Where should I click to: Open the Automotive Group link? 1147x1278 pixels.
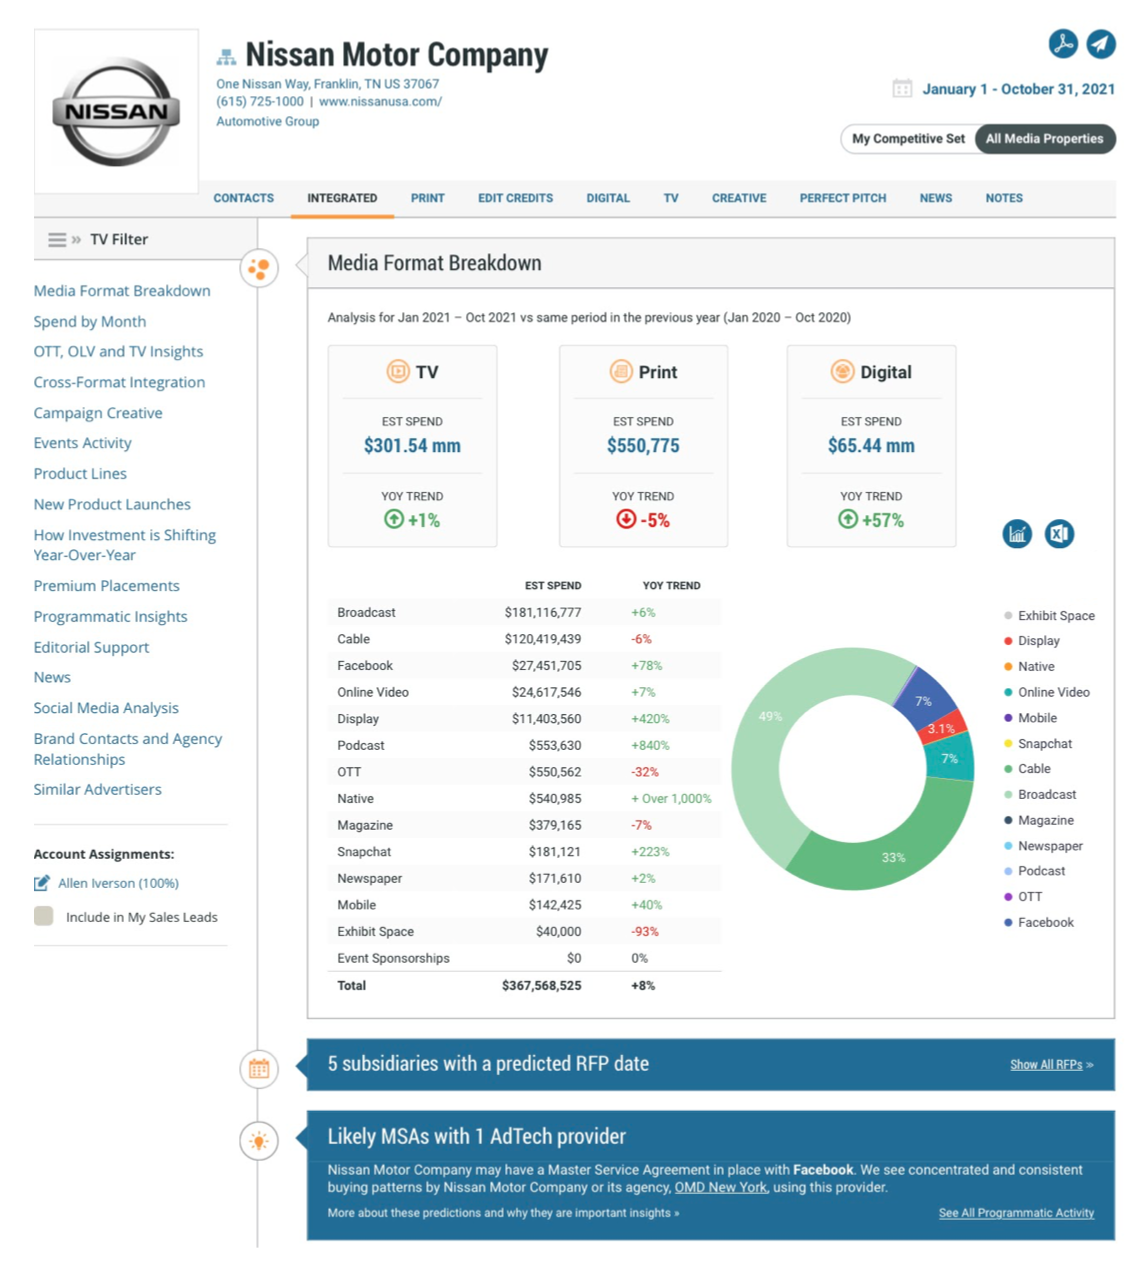(x=268, y=121)
